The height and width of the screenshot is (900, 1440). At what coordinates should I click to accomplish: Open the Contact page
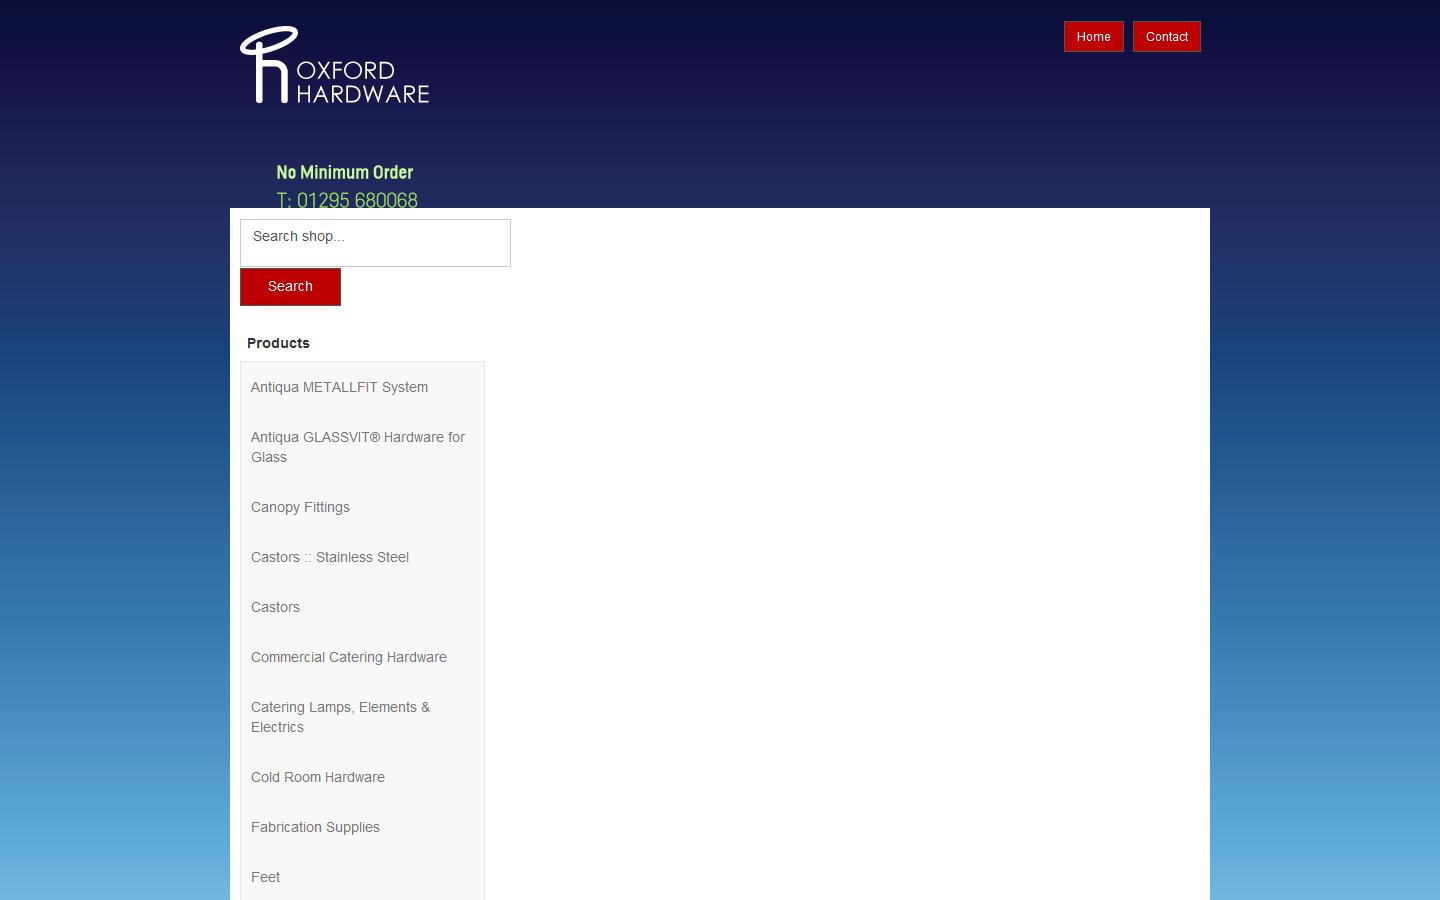(1166, 36)
